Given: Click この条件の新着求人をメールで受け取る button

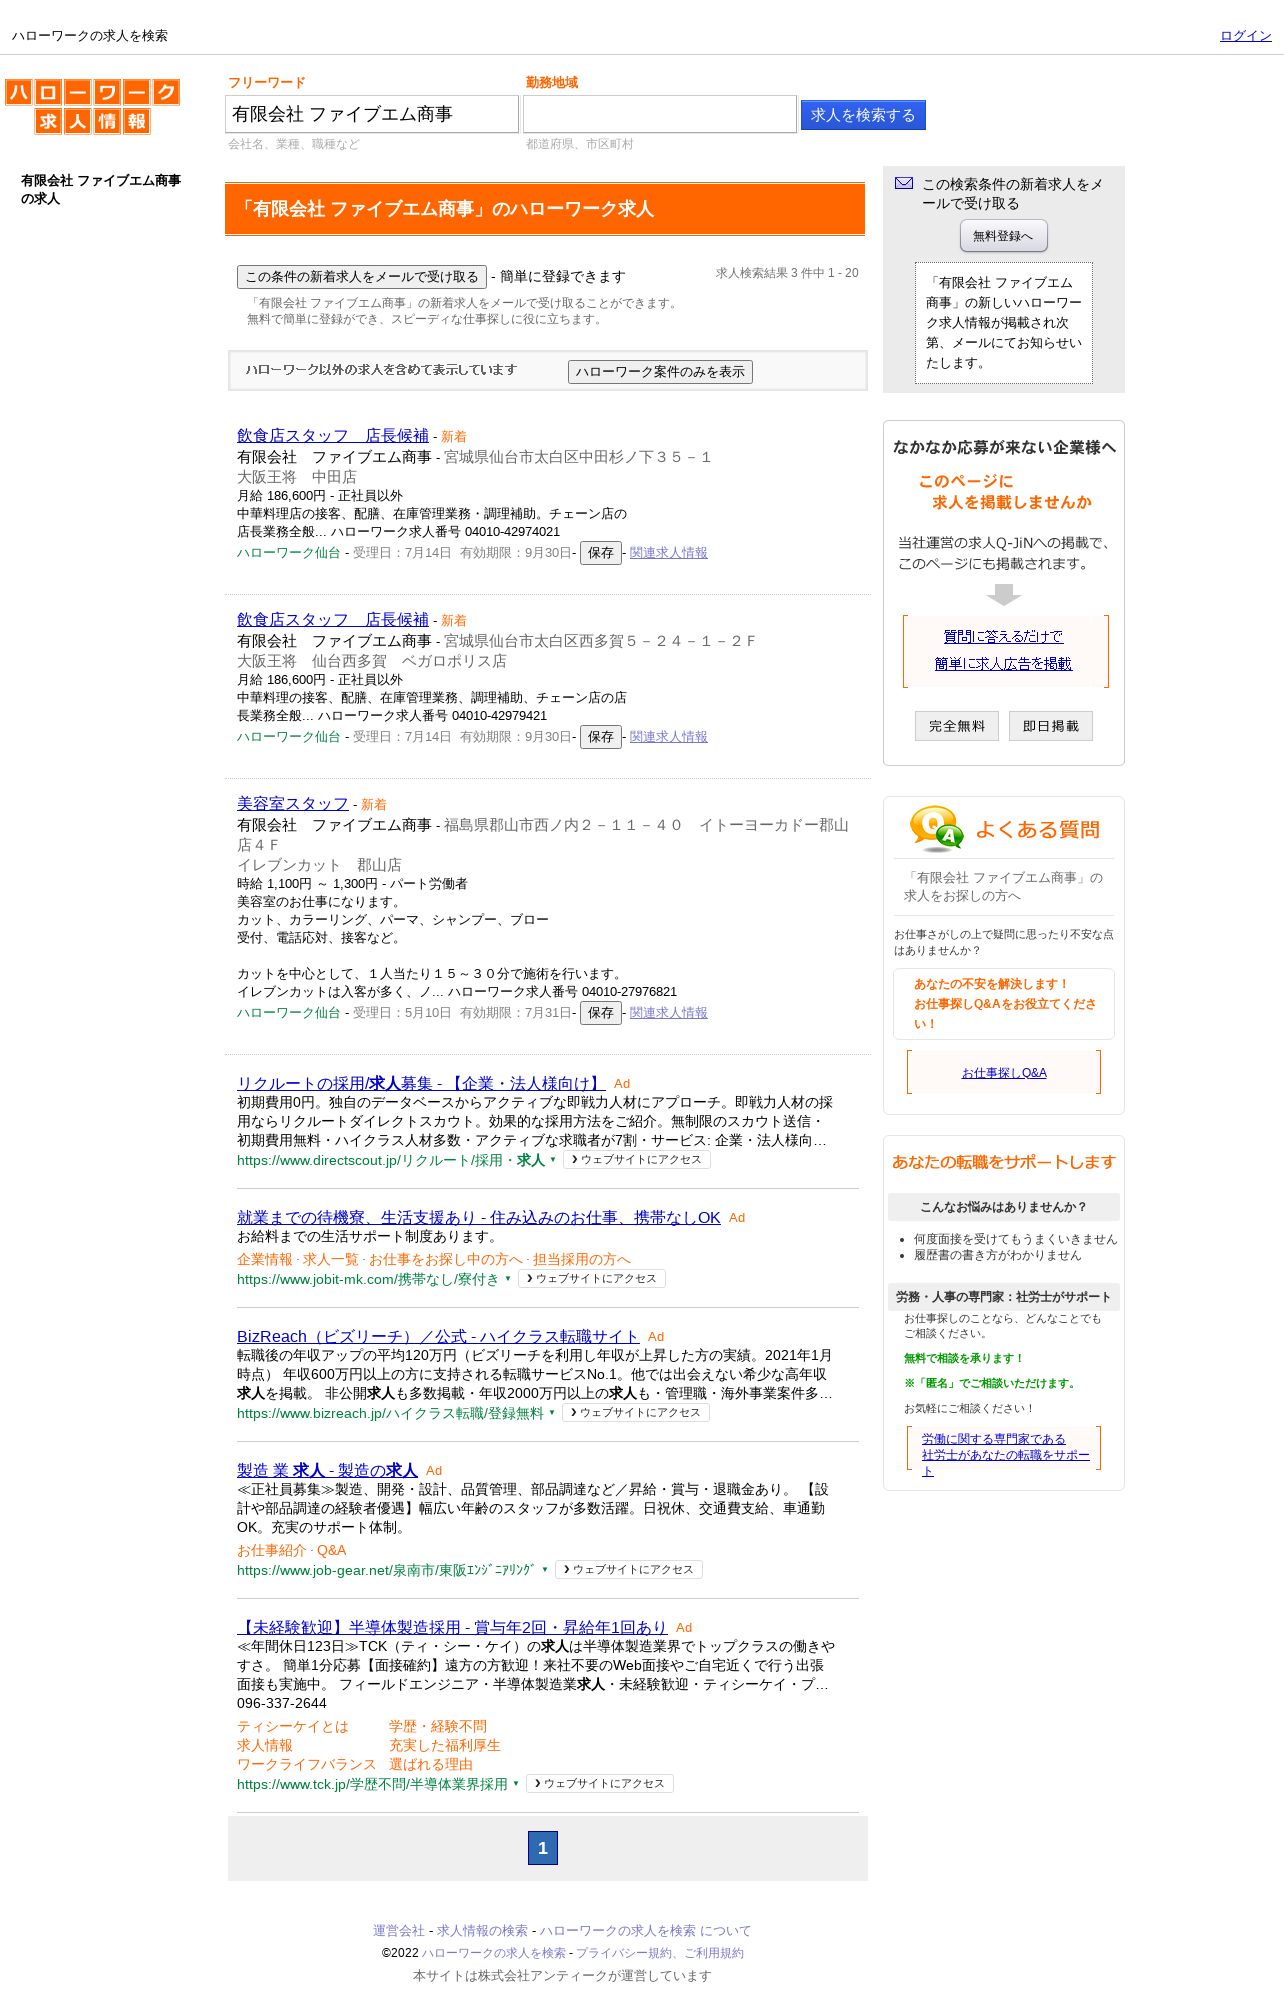Looking at the screenshot, I should click(362, 277).
